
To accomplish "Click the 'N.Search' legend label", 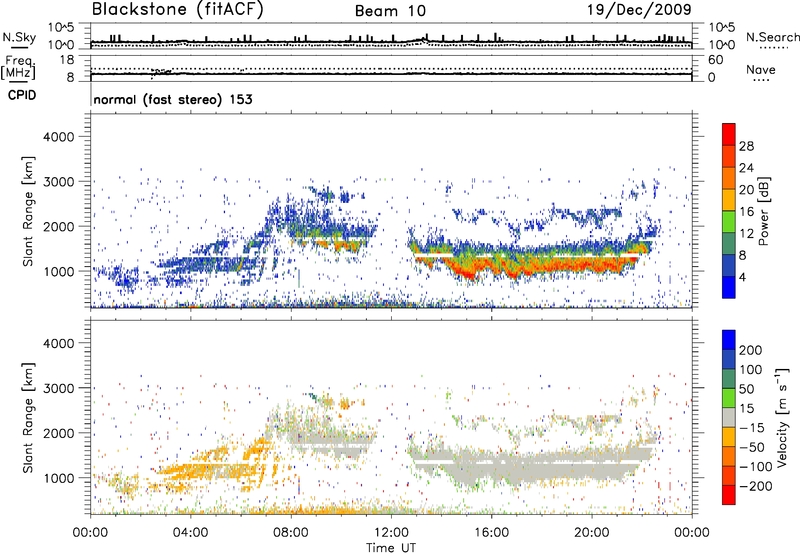I will 772,37.
